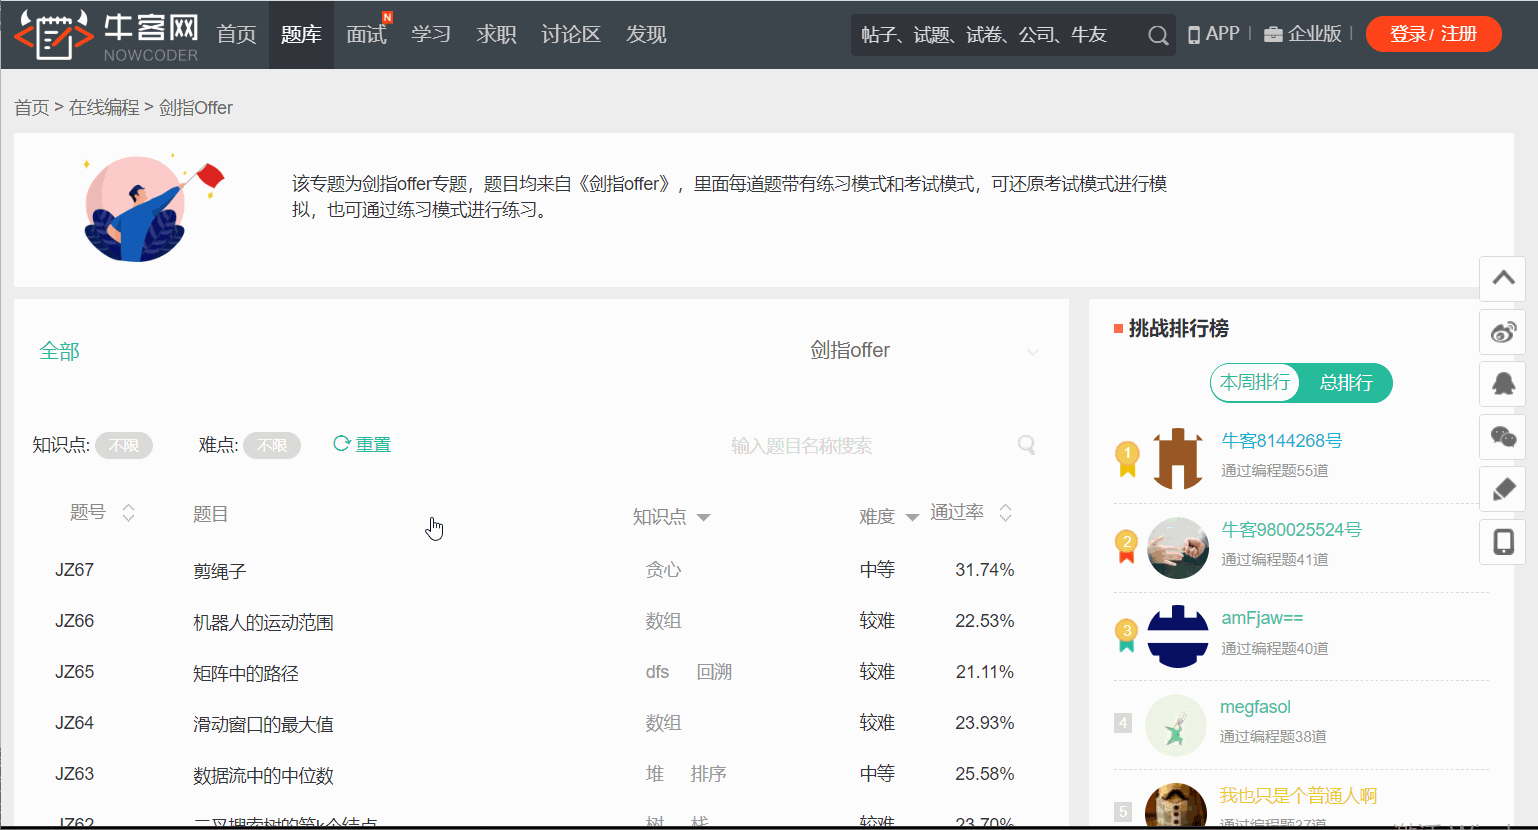Open megfasol user avatar
The height and width of the screenshot is (830, 1538).
(1176, 725)
